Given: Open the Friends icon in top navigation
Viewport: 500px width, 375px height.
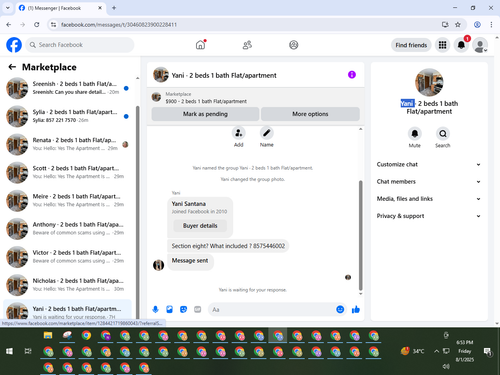Looking at the screenshot, I should [247, 45].
